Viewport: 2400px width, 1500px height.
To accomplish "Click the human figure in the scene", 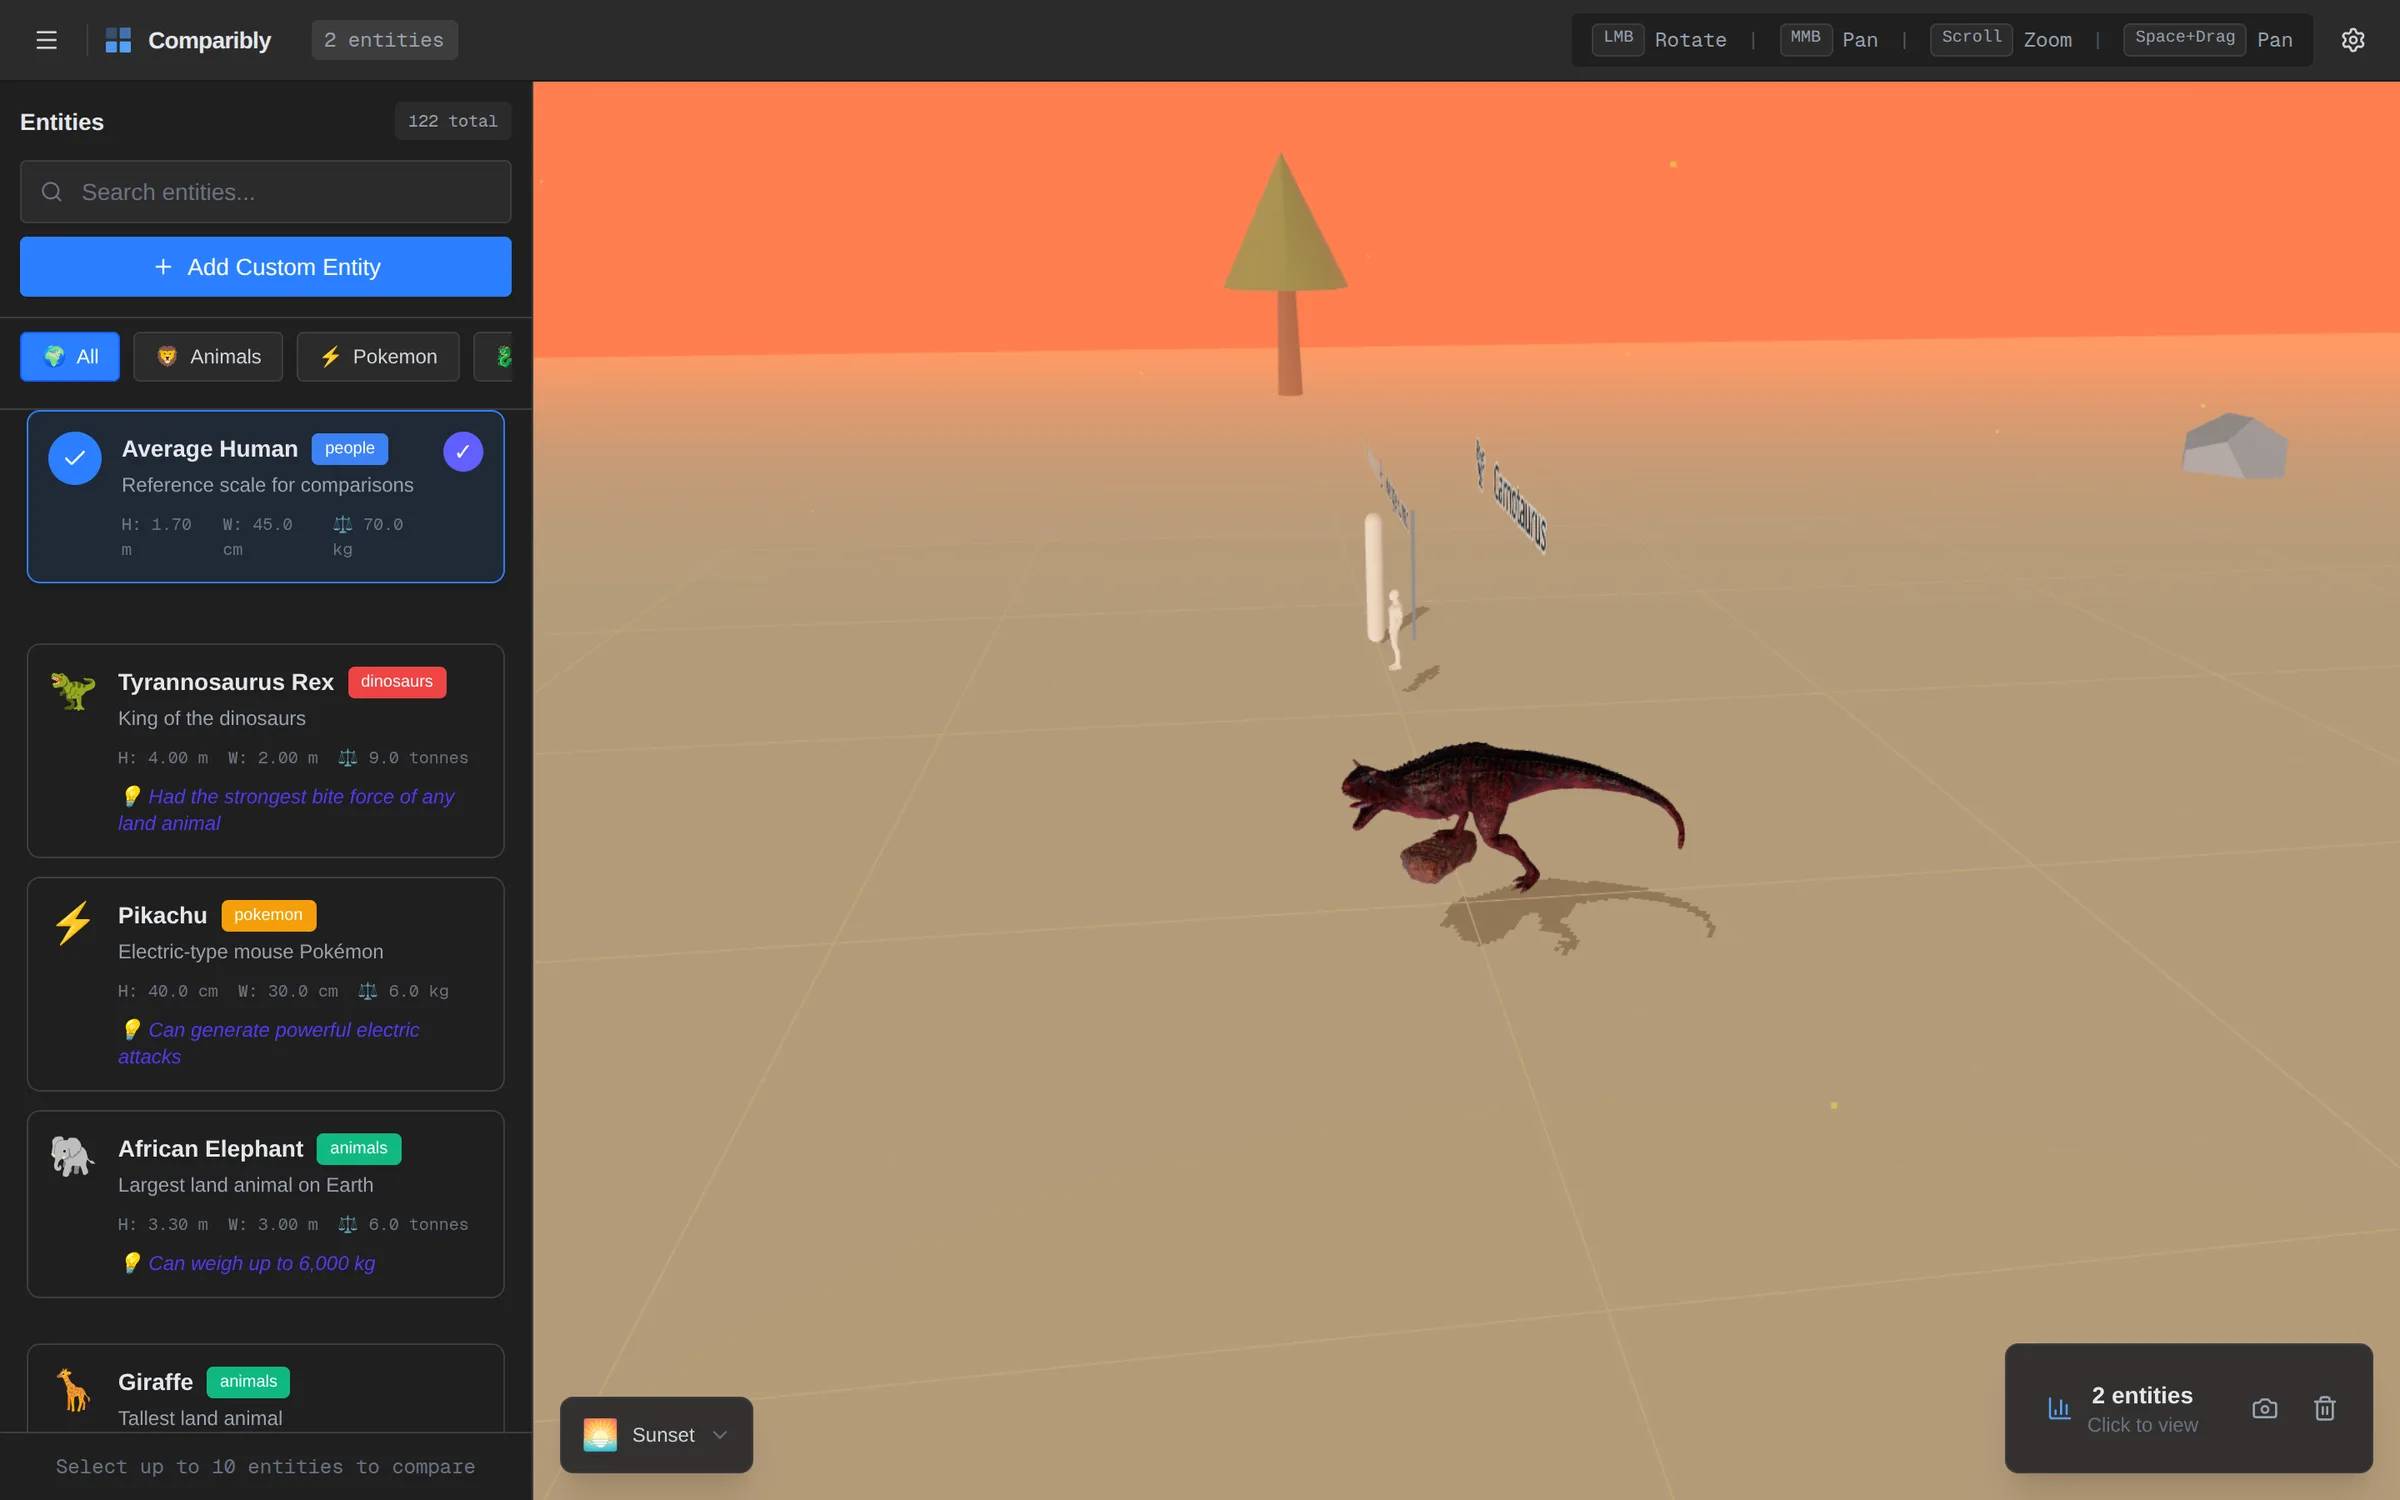I will coord(1394,630).
